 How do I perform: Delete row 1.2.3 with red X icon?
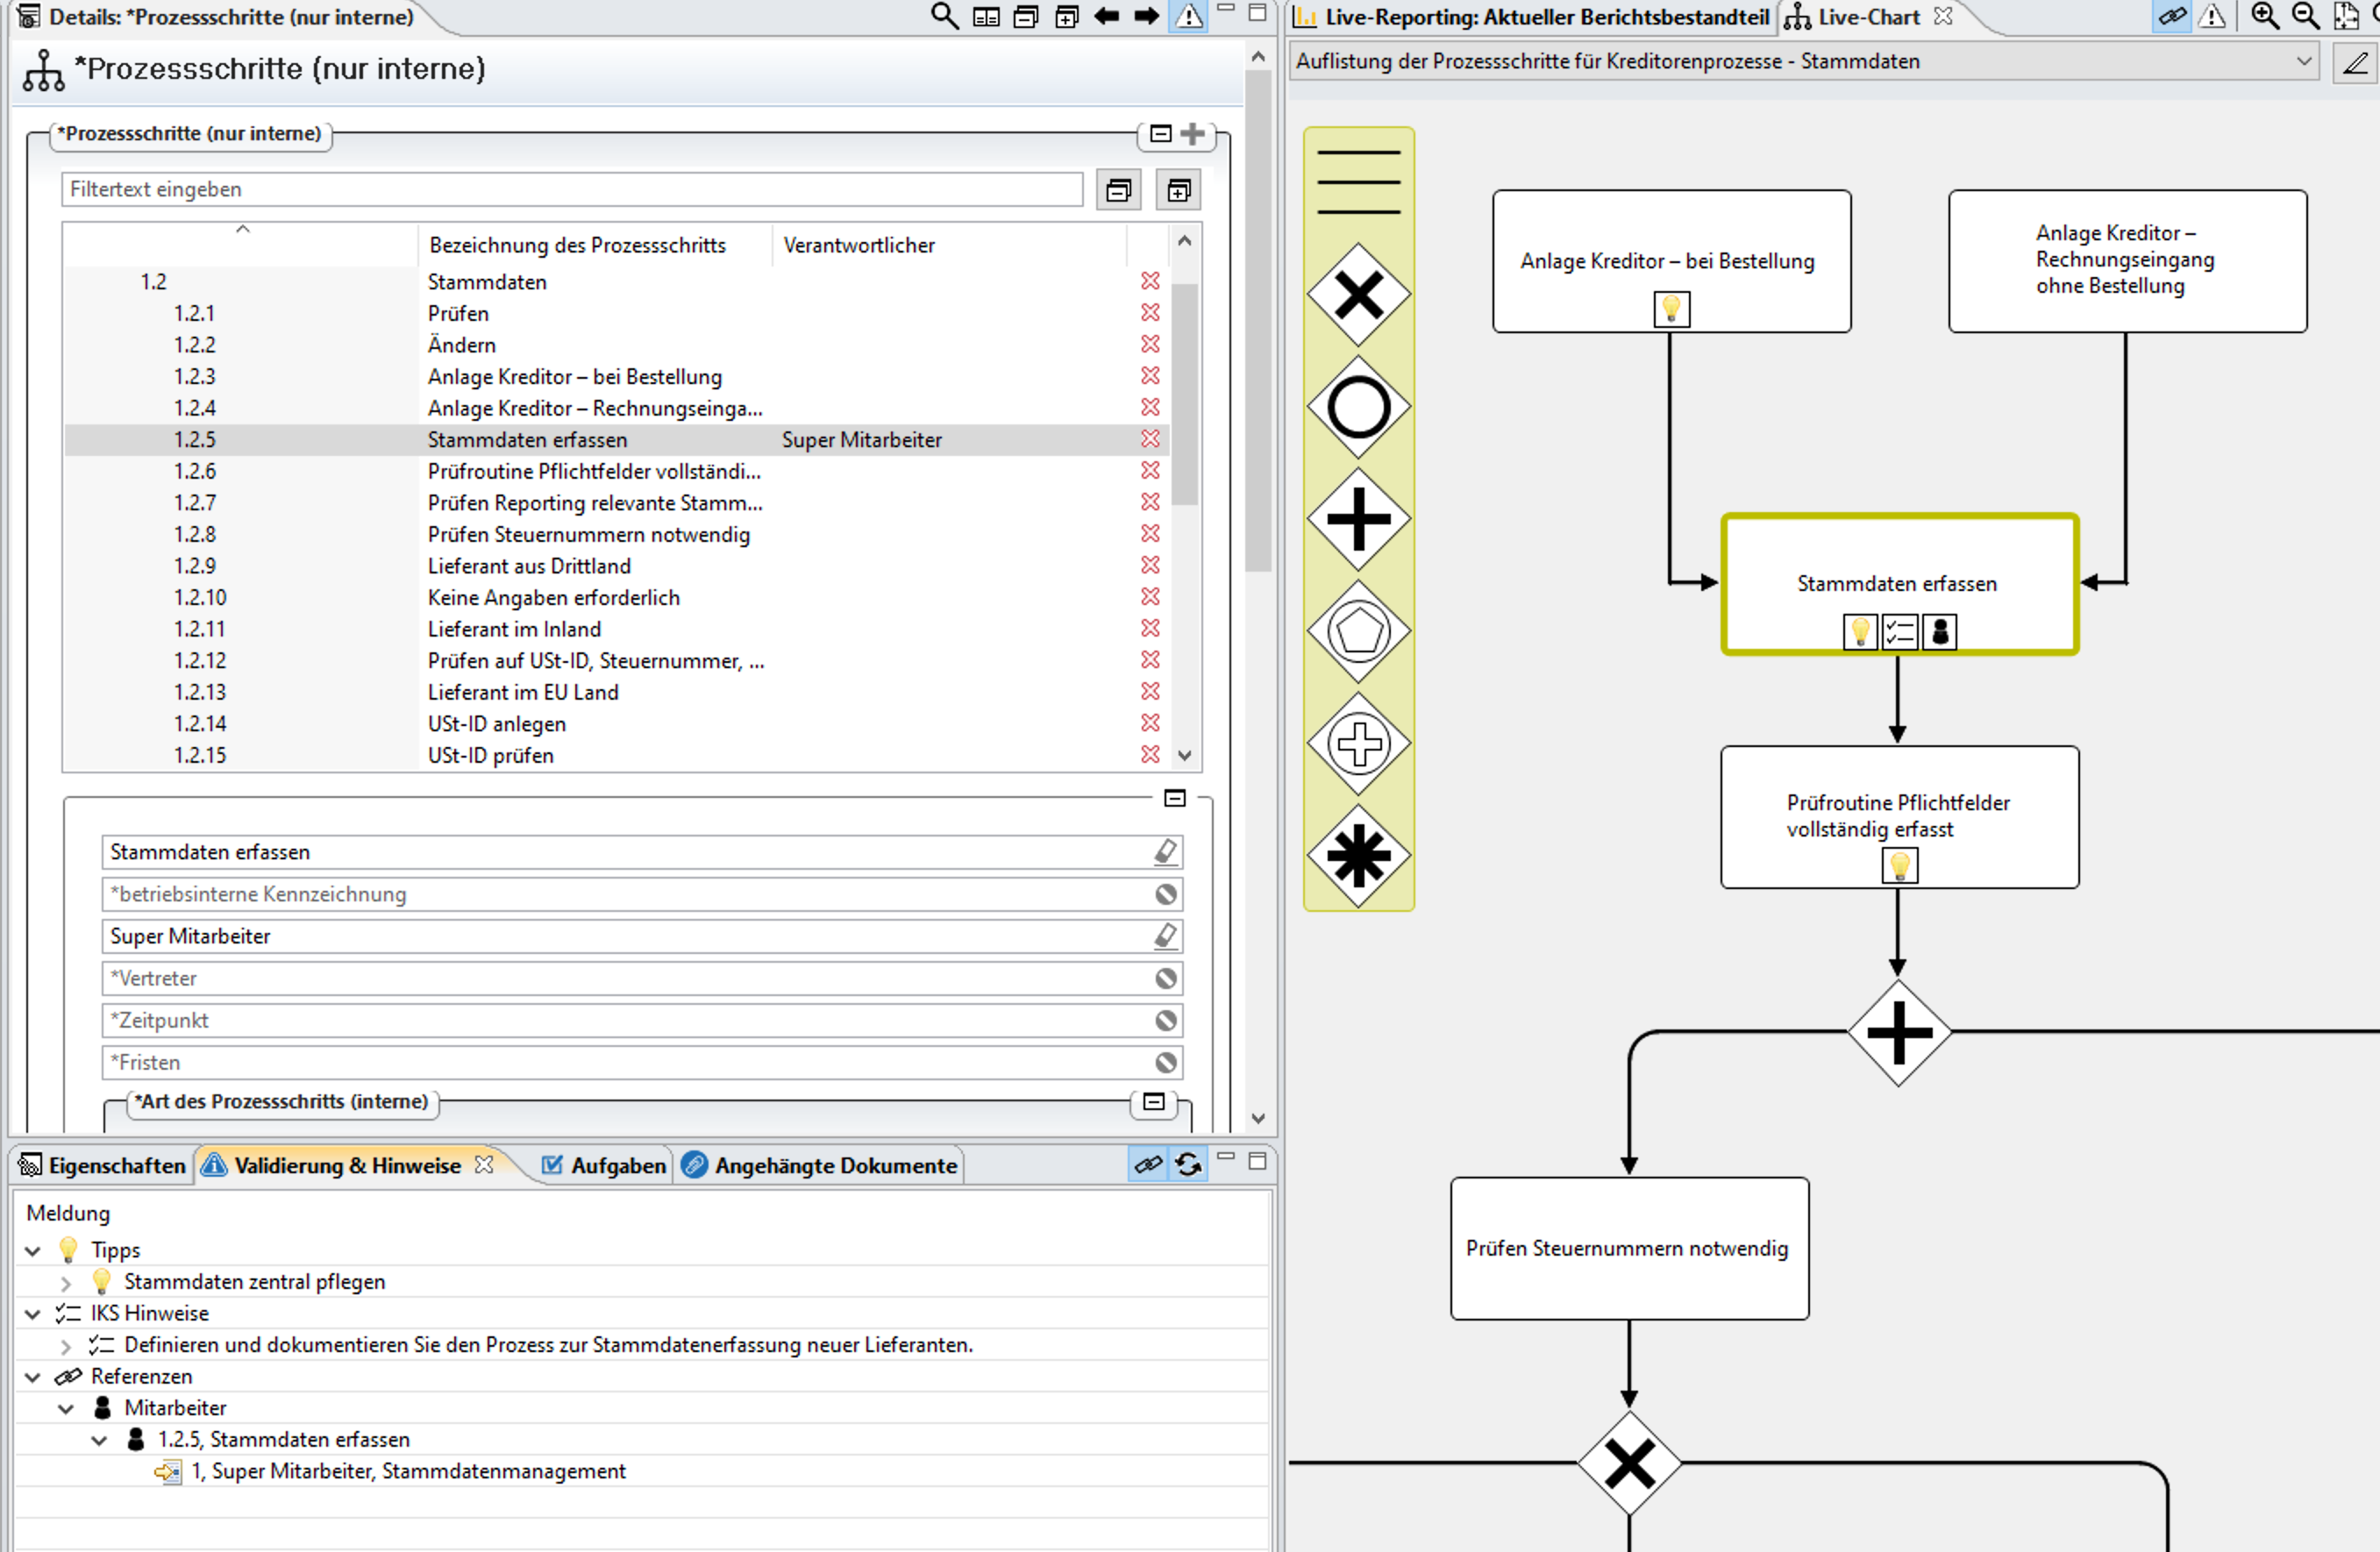click(x=1150, y=376)
